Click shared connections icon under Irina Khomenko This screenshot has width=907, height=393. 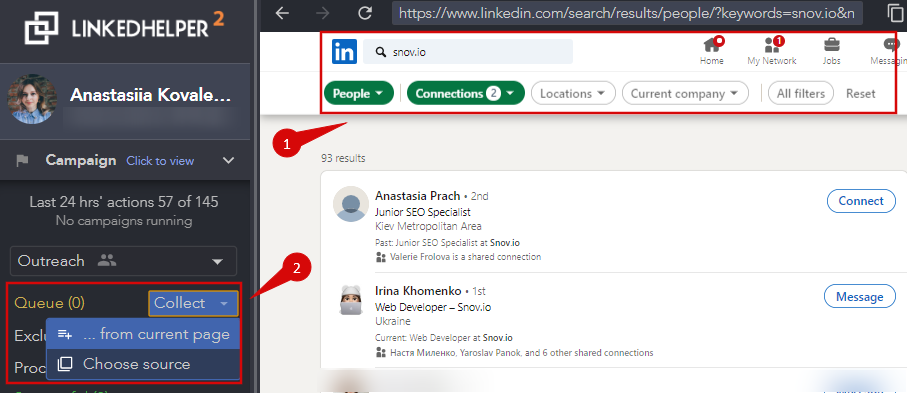click(381, 352)
